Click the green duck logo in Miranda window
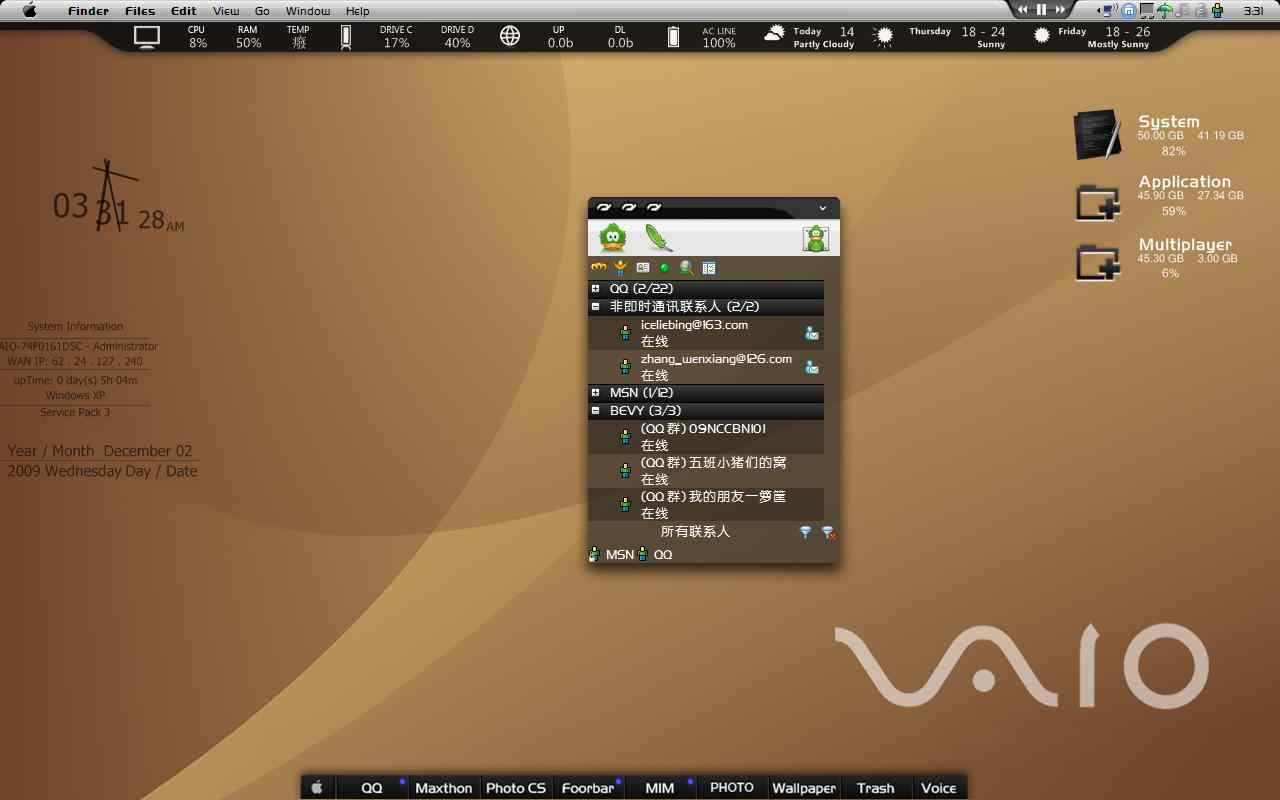This screenshot has height=800, width=1280. point(613,238)
